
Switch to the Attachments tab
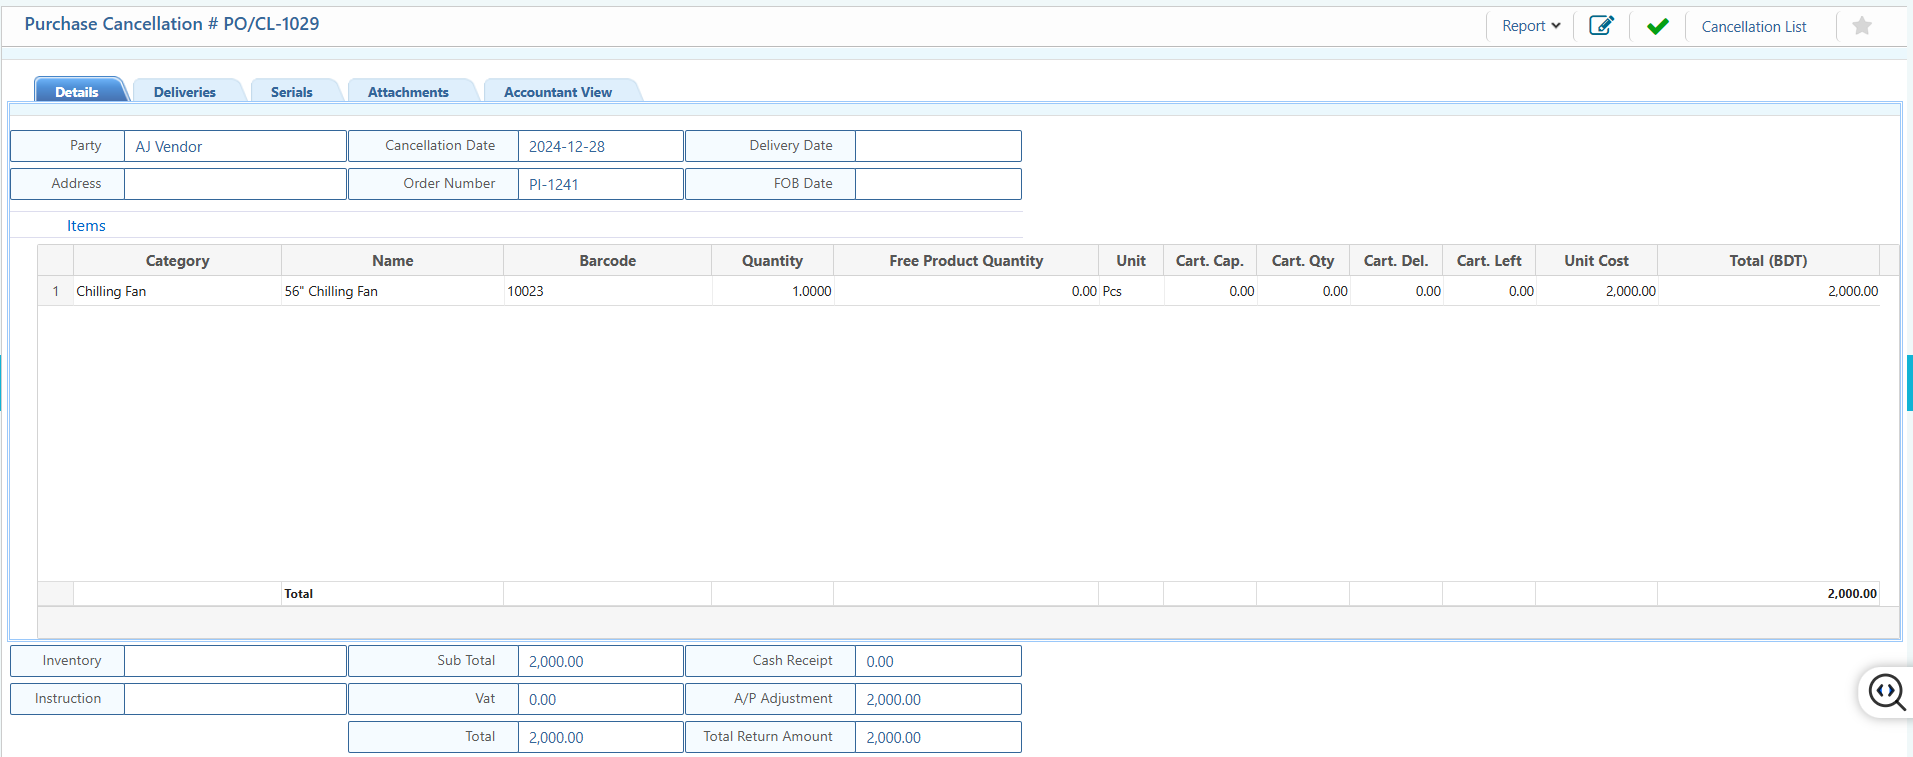coord(408,91)
